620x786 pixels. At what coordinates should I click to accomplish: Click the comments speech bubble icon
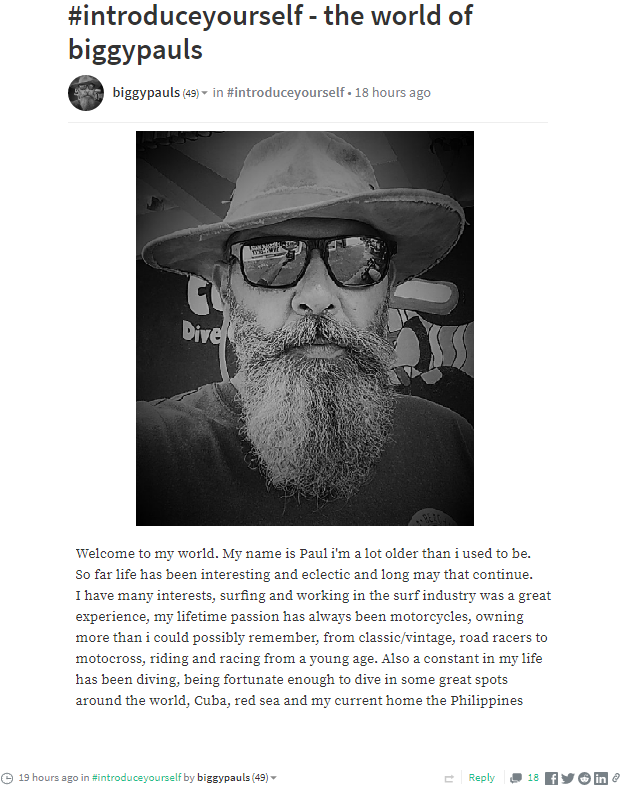pyautogui.click(x=515, y=778)
